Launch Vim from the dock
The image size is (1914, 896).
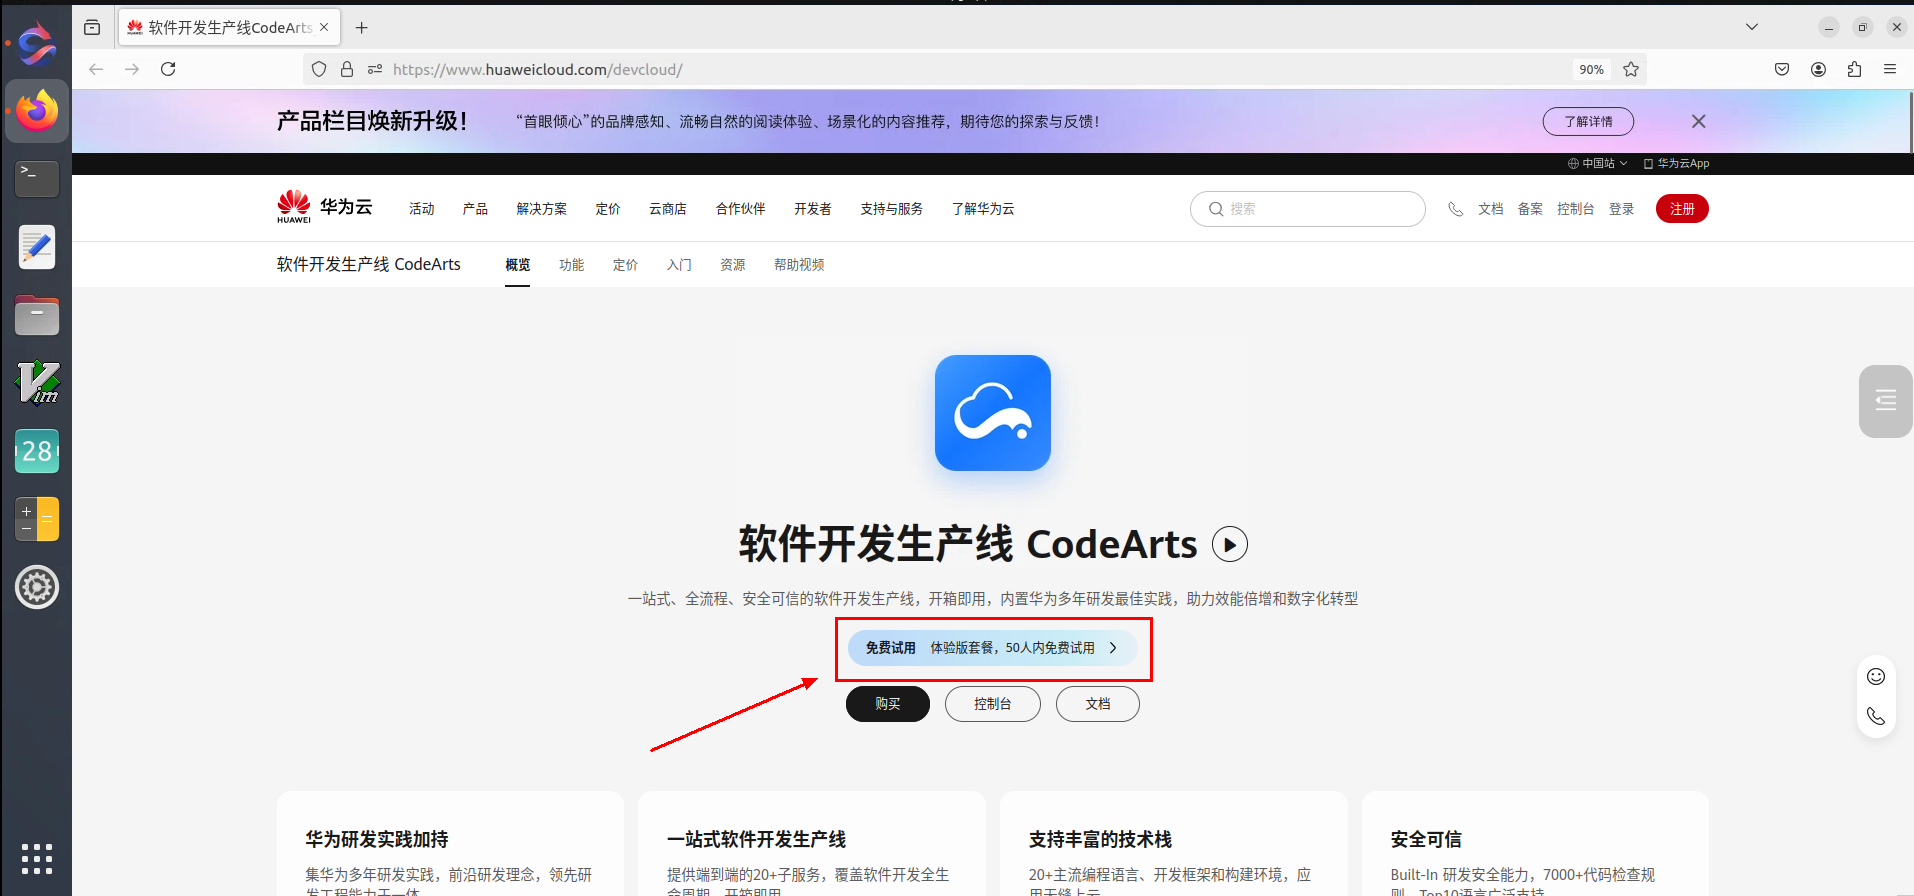pos(37,383)
